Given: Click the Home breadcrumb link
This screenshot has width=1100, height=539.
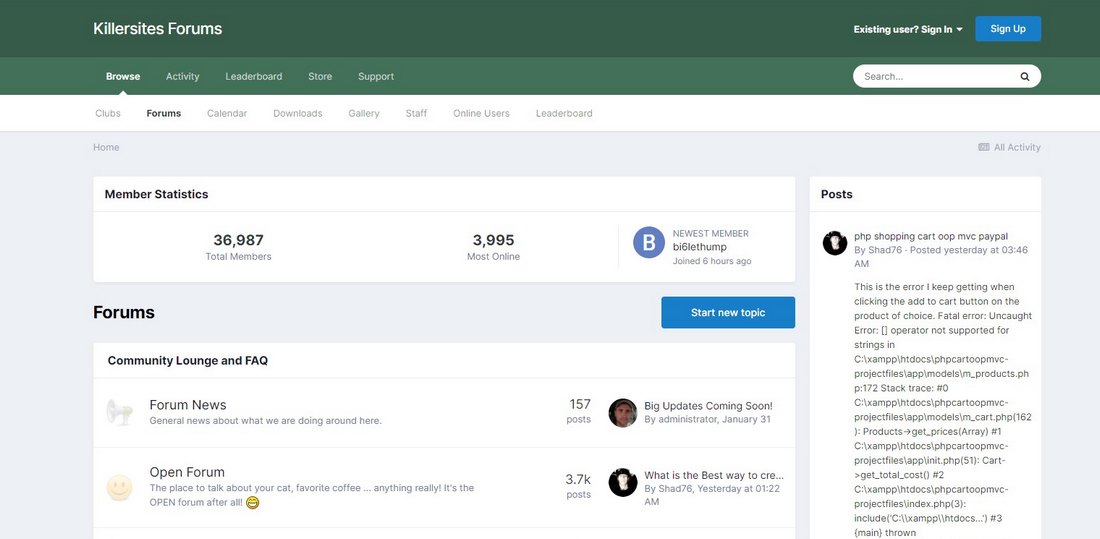Looking at the screenshot, I should tap(106, 147).
